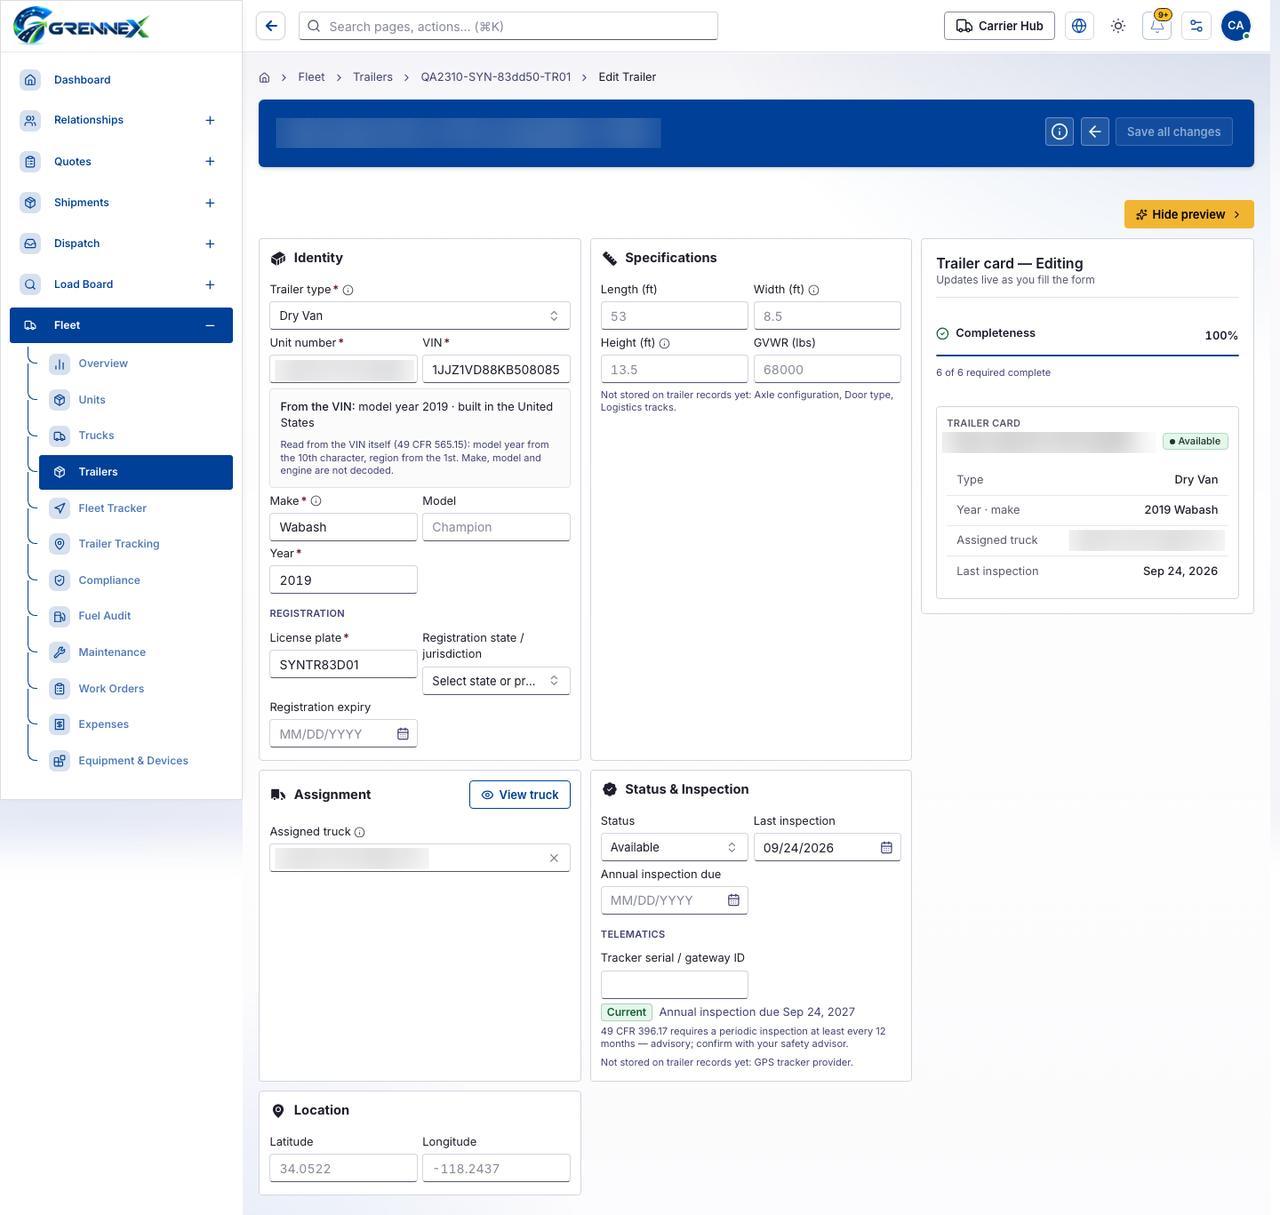Click the info icon next to Height (ft)
Viewport: 1280px width, 1215px height.
click(664, 343)
